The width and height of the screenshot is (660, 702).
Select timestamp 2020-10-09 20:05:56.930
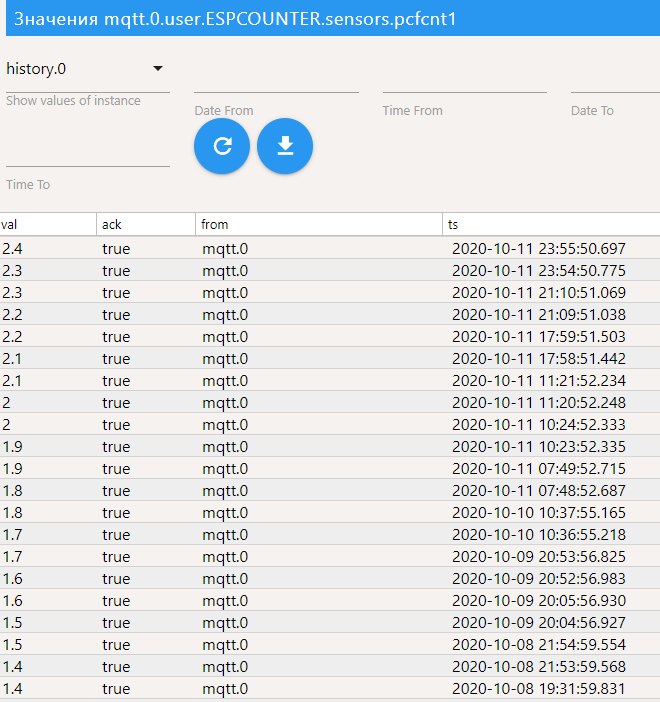[539, 600]
